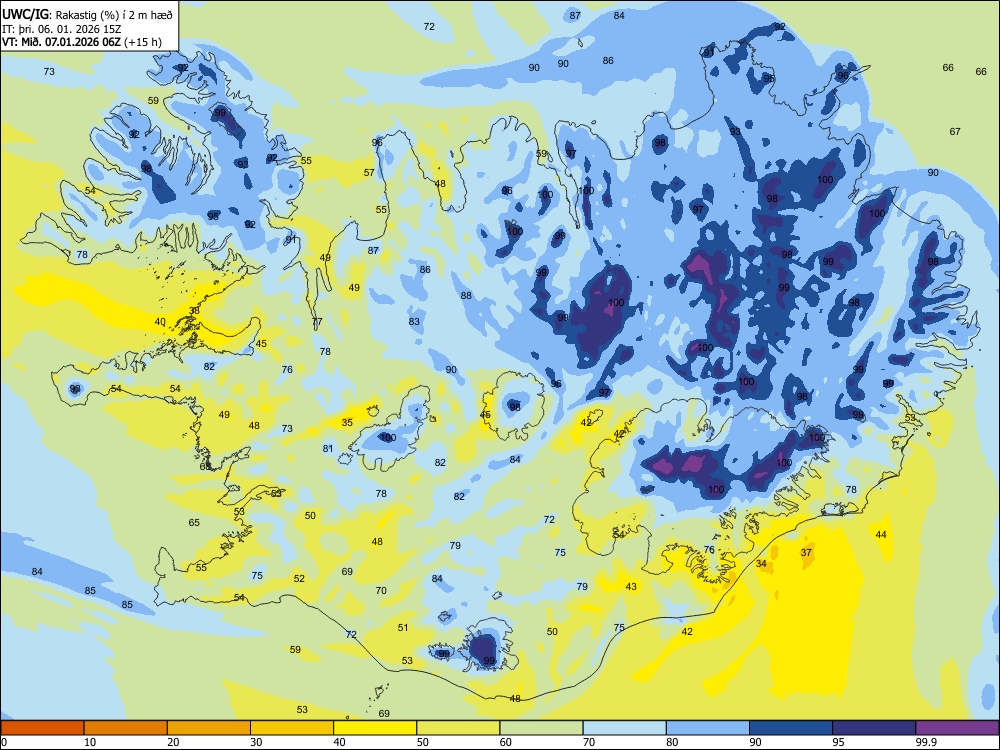Select the '67' value off the northeast
This screenshot has width=1000, height=750.
click(x=955, y=131)
